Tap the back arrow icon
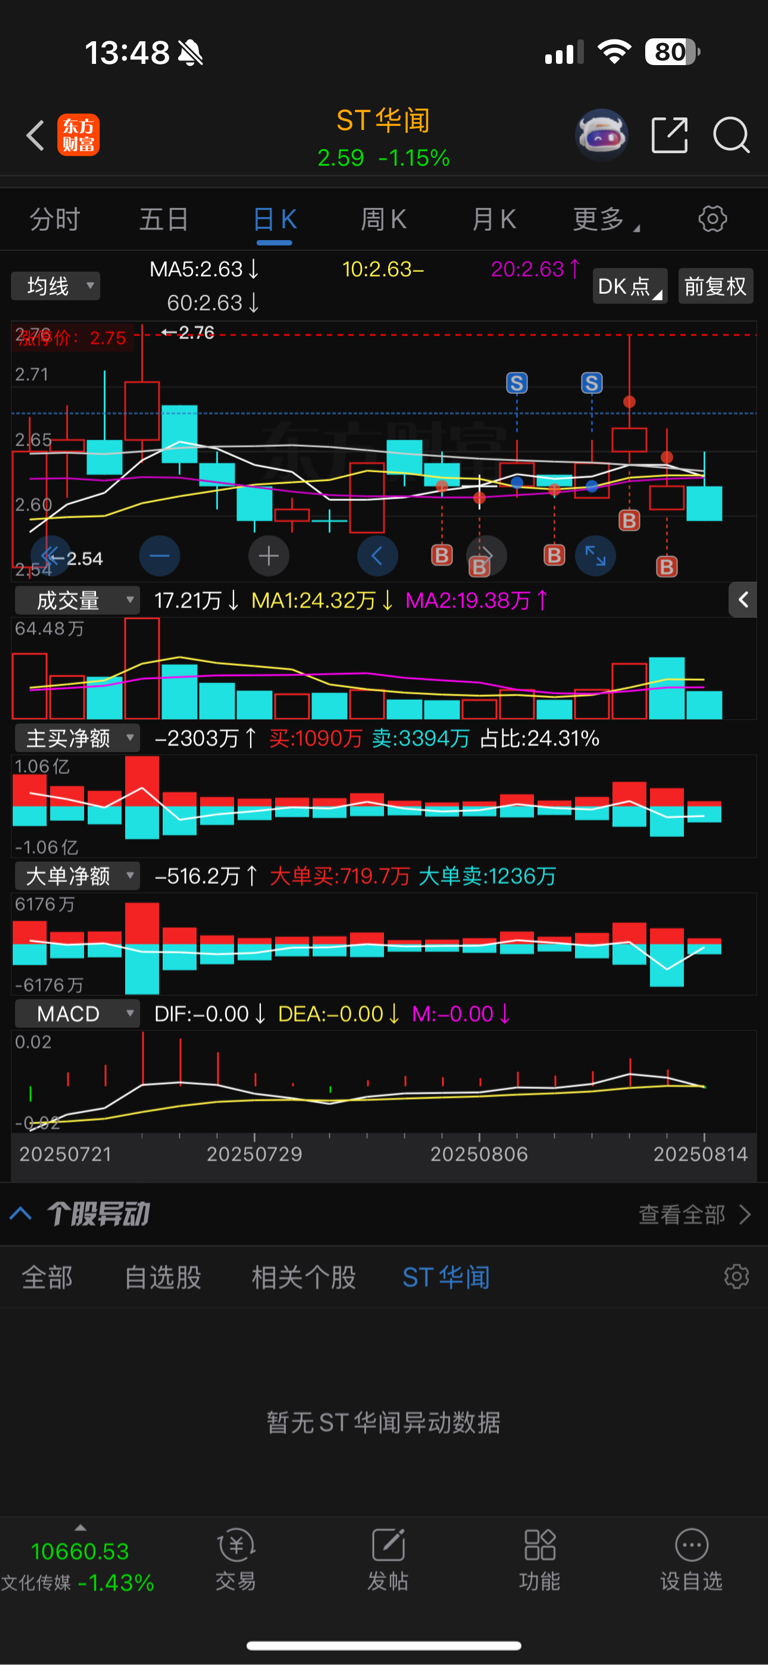Viewport: 768px width, 1665px height. click(x=36, y=135)
